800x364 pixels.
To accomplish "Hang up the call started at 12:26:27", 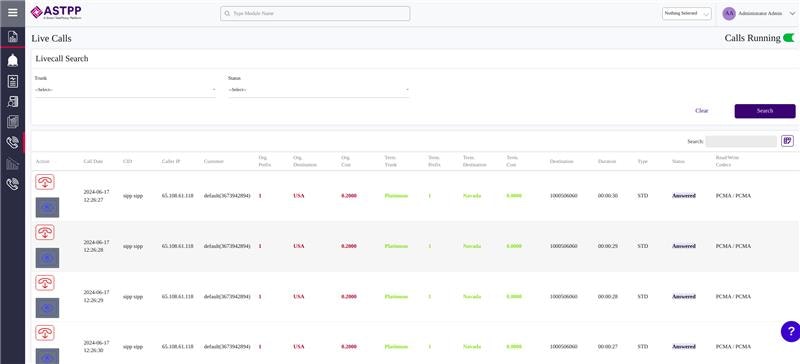I will (x=45, y=182).
